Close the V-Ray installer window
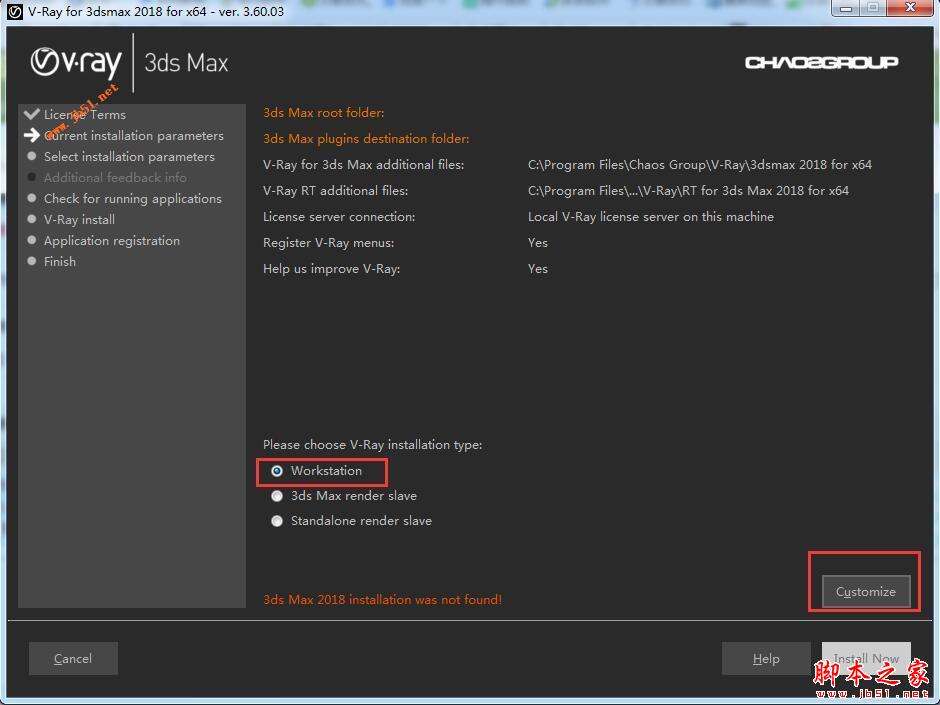 pyautogui.click(x=910, y=8)
